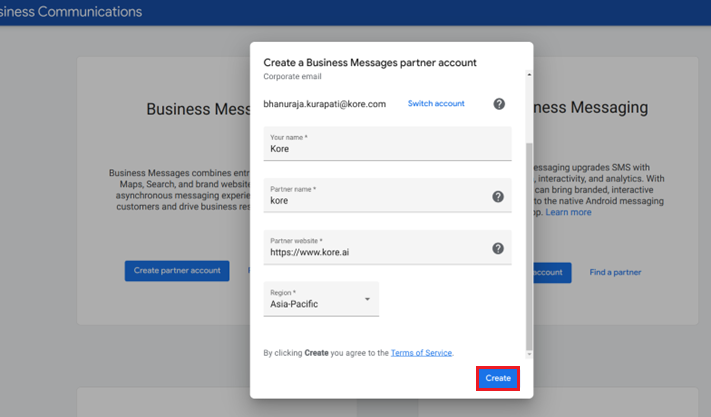Click the bhanuraja.kurapati@kore.com email text
711x417 pixels.
pyautogui.click(x=325, y=104)
